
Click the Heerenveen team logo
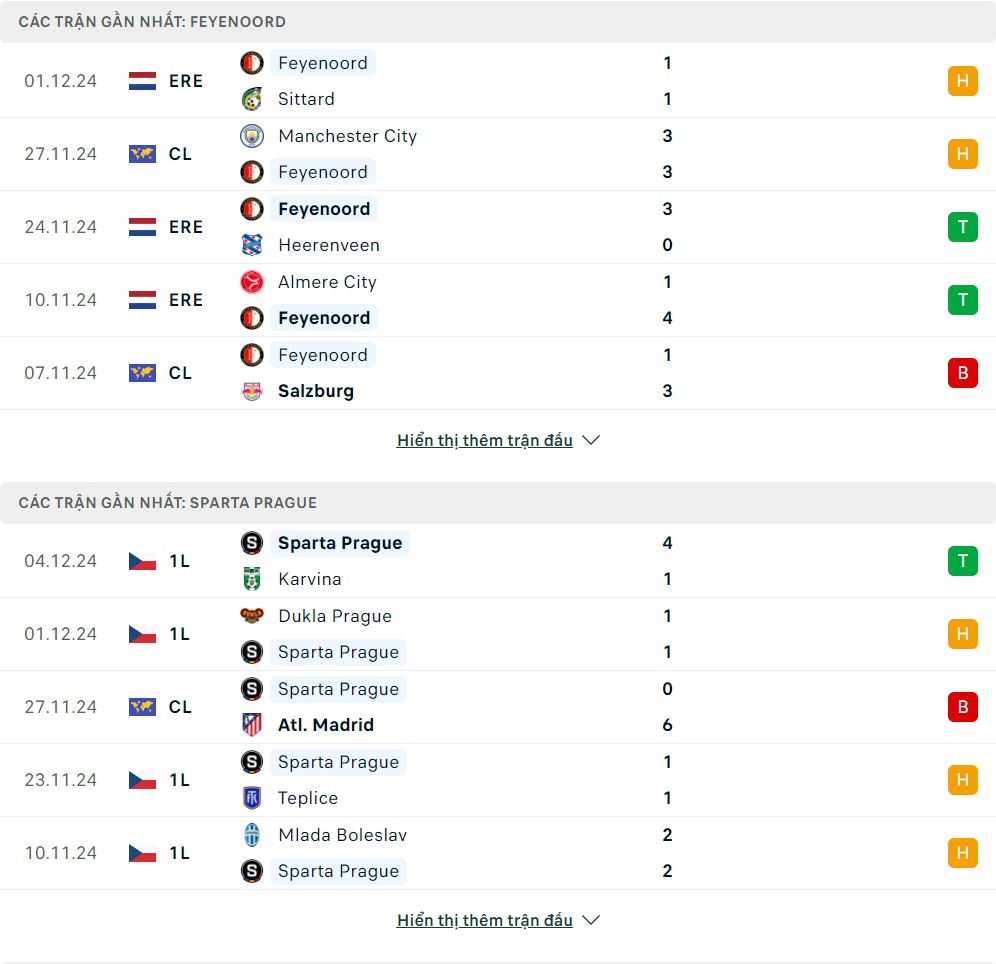(x=252, y=245)
